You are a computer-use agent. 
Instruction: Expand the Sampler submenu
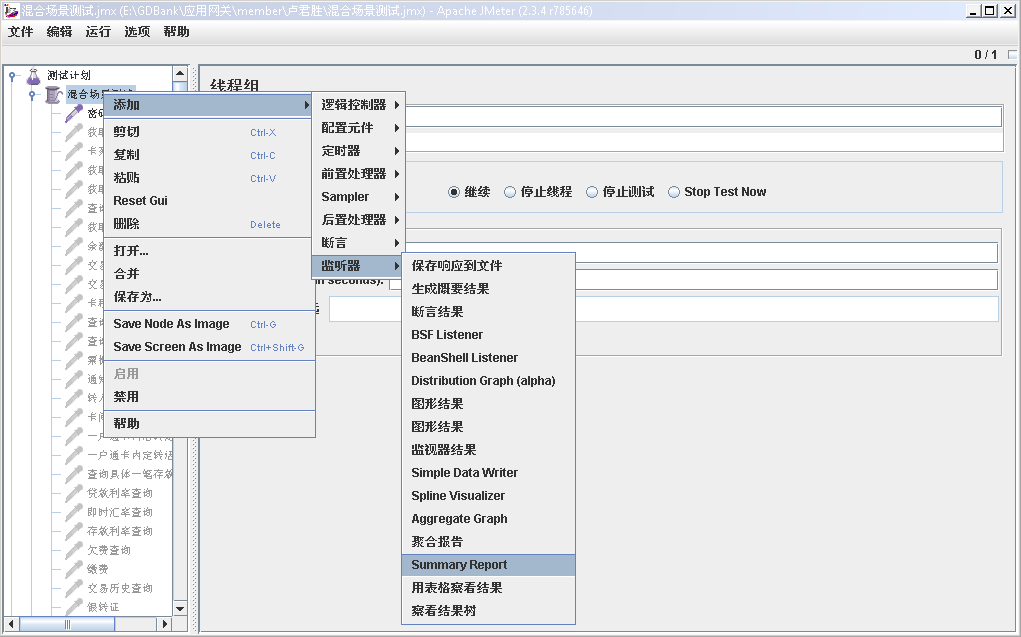tap(360, 197)
